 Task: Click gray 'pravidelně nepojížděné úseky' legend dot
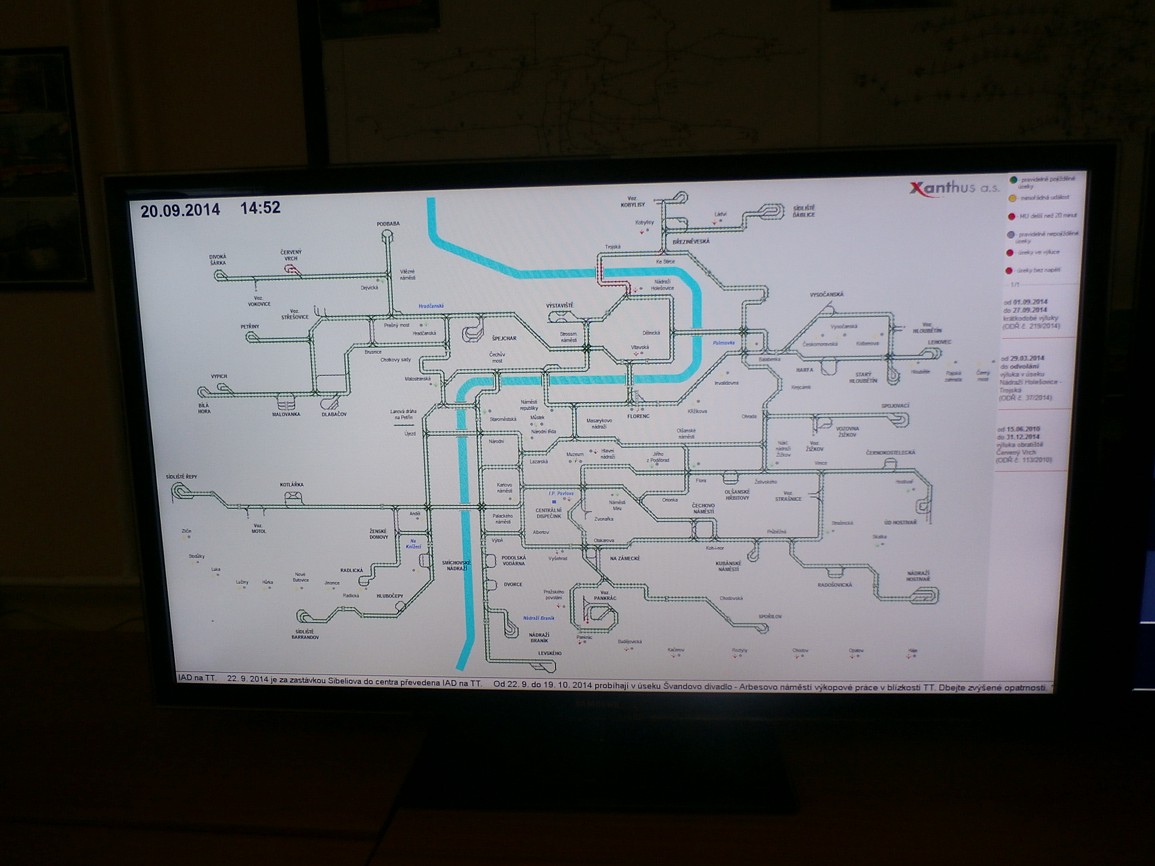coord(1011,235)
